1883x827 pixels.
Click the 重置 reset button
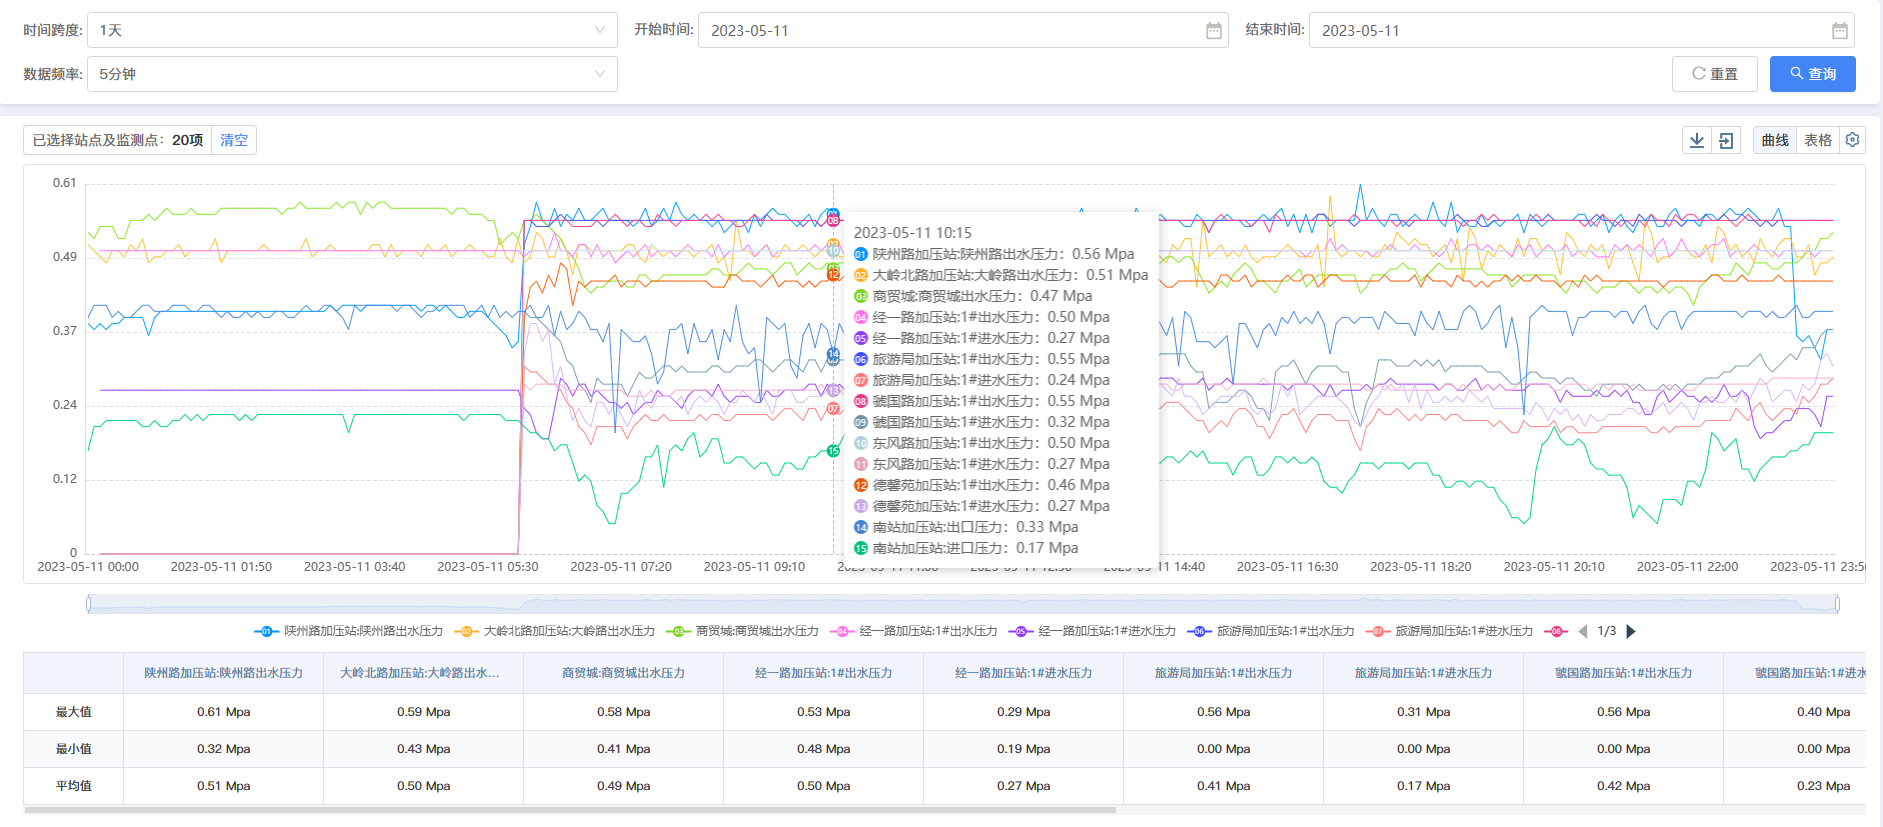tap(1714, 74)
